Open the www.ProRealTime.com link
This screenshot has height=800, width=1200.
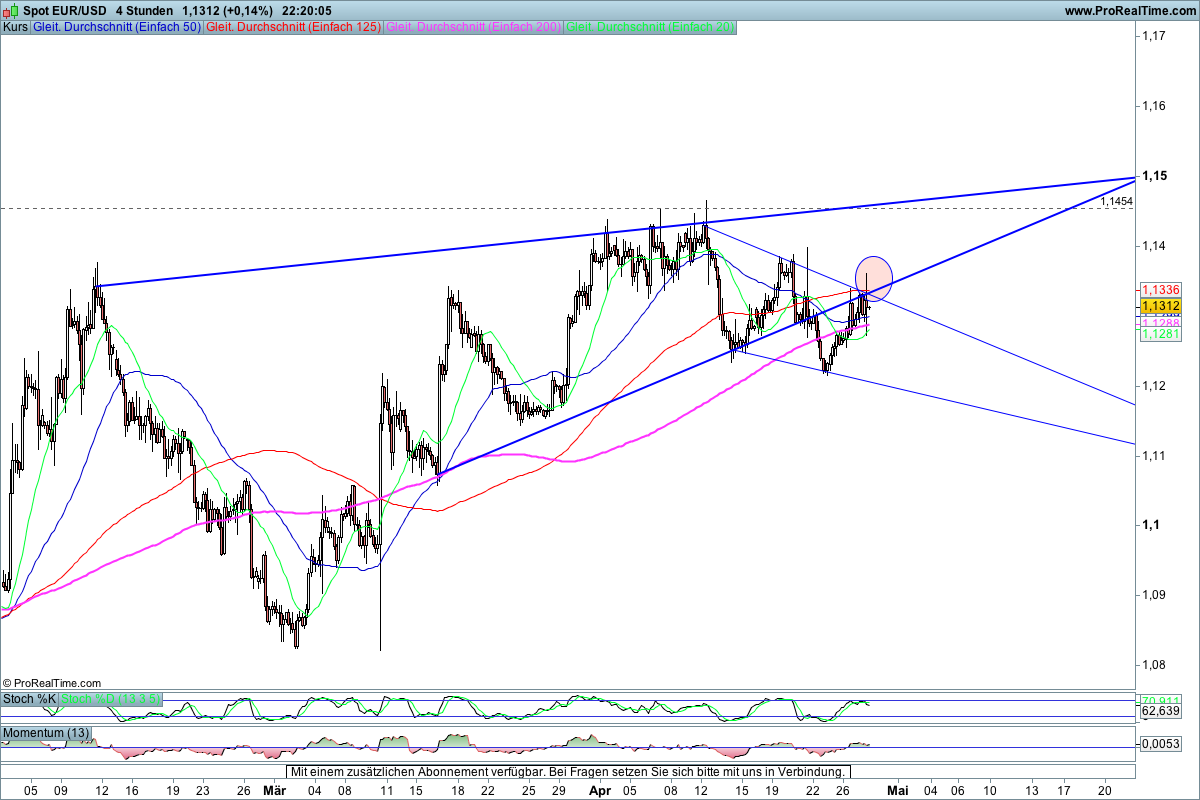click(1130, 10)
